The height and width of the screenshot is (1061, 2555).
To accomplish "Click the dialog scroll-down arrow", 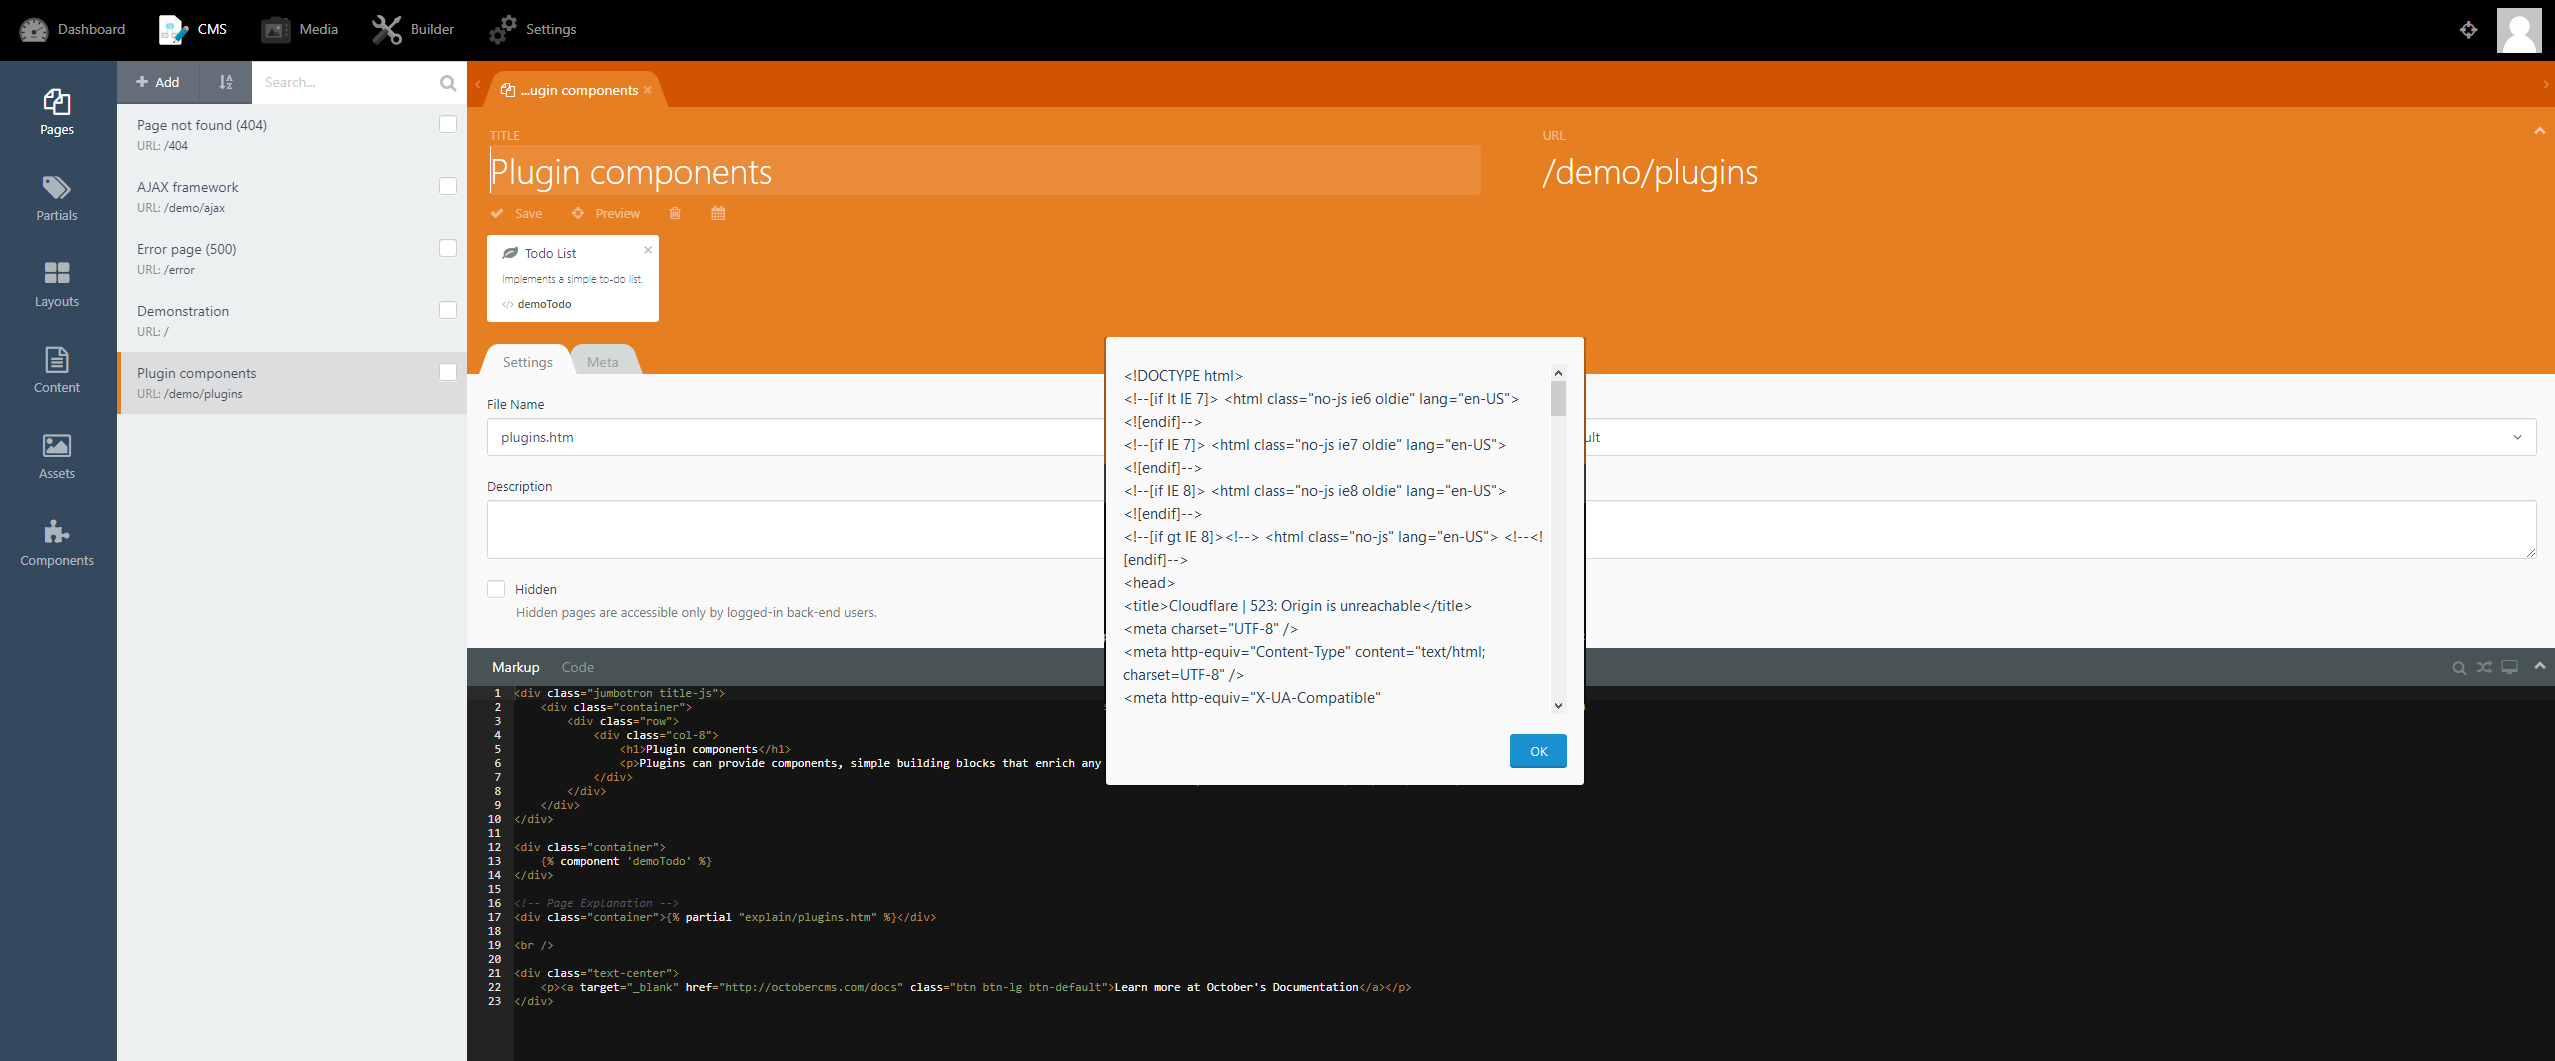I will point(1558,705).
